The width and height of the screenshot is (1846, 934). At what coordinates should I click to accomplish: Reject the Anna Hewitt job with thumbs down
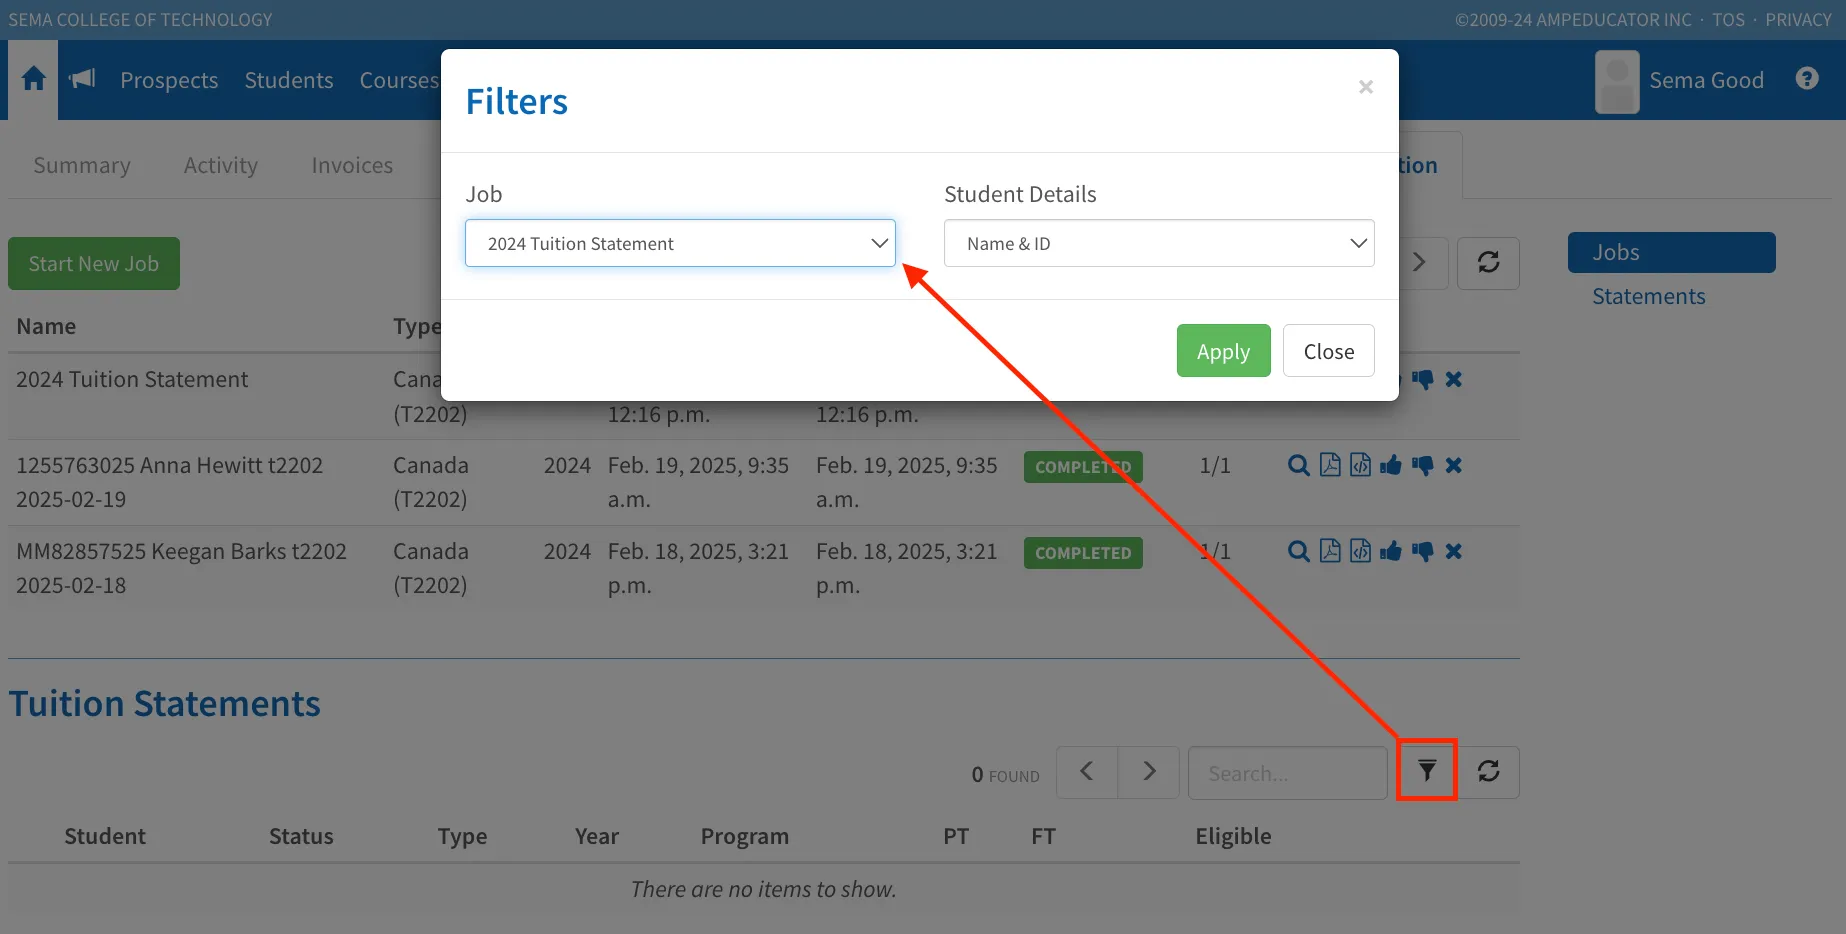tap(1423, 465)
